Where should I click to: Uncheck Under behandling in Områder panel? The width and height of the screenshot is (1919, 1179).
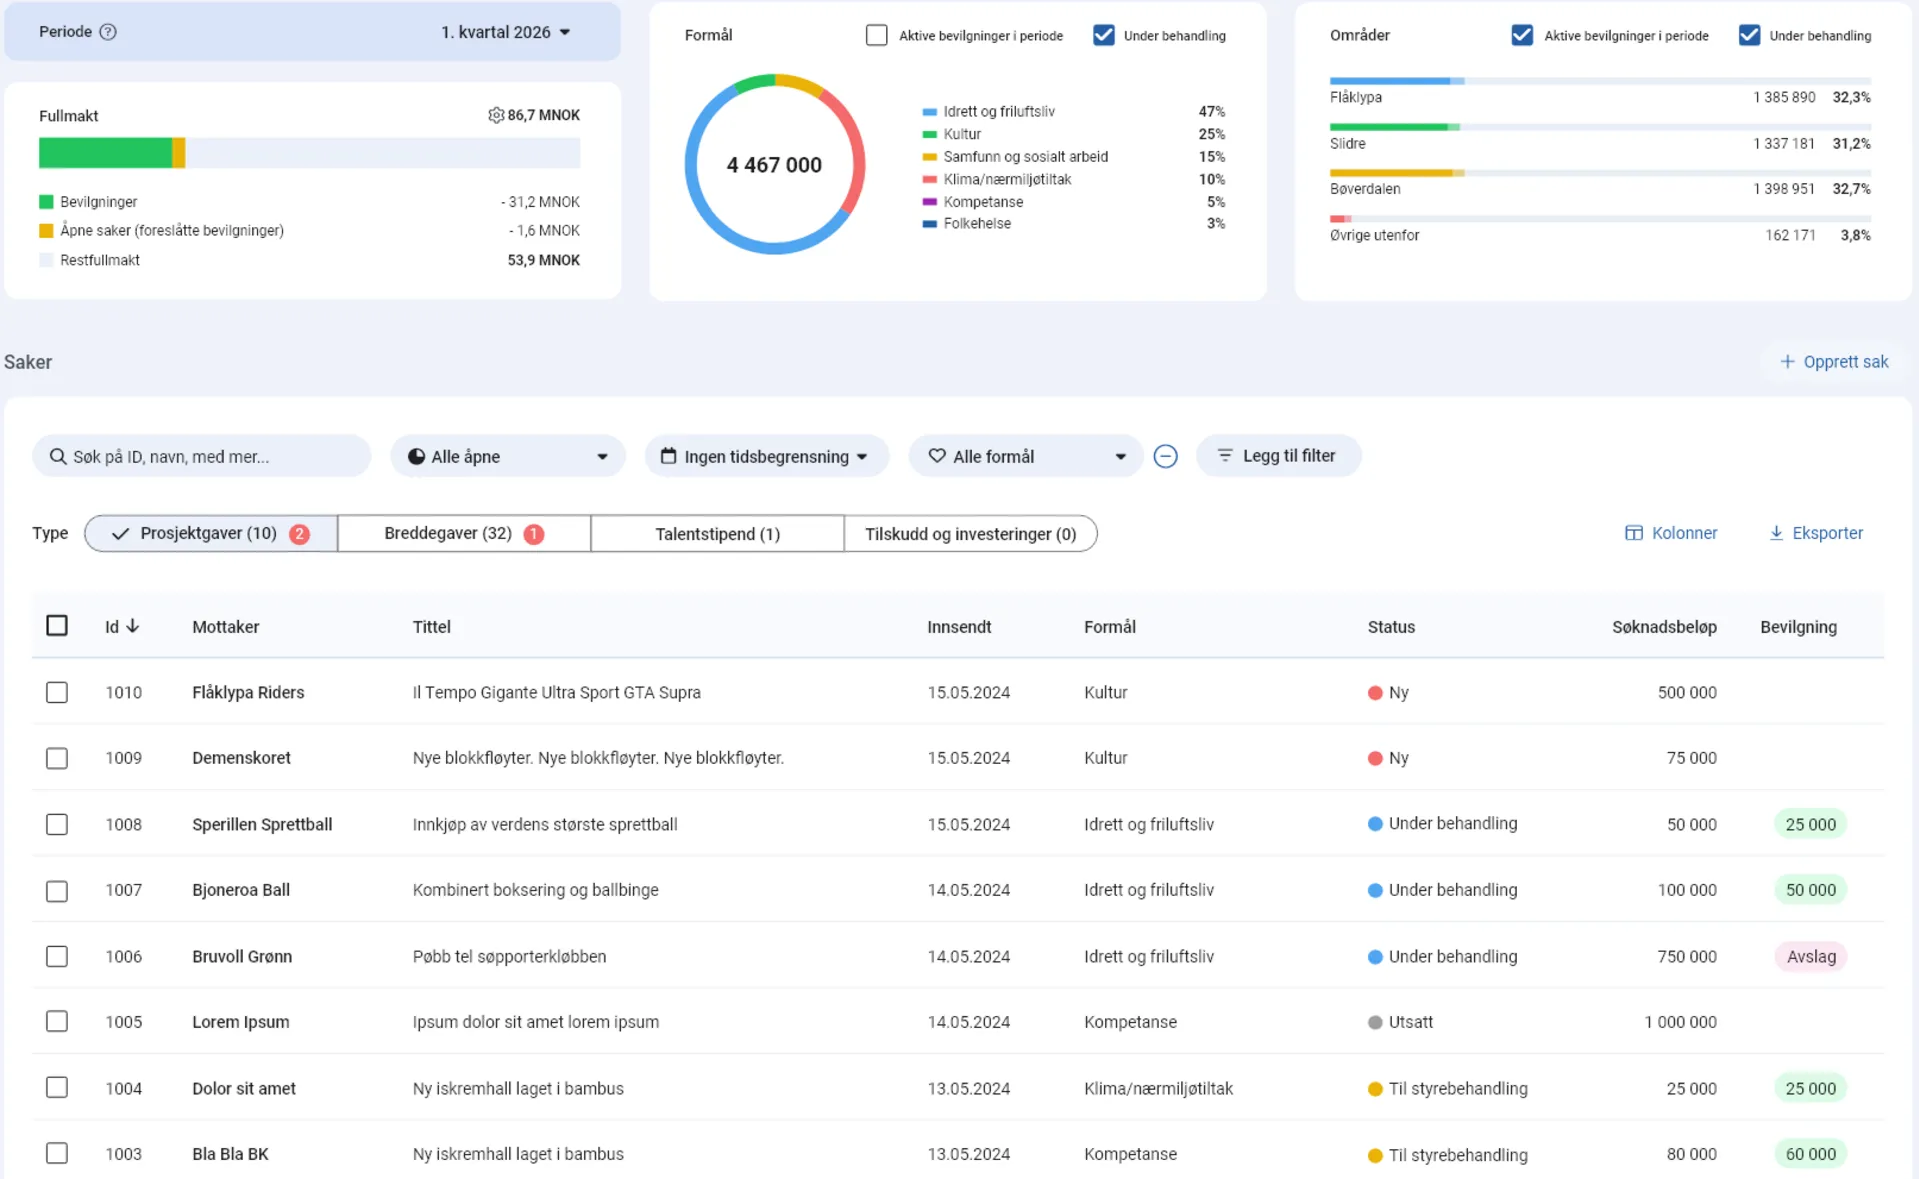click(x=1749, y=35)
